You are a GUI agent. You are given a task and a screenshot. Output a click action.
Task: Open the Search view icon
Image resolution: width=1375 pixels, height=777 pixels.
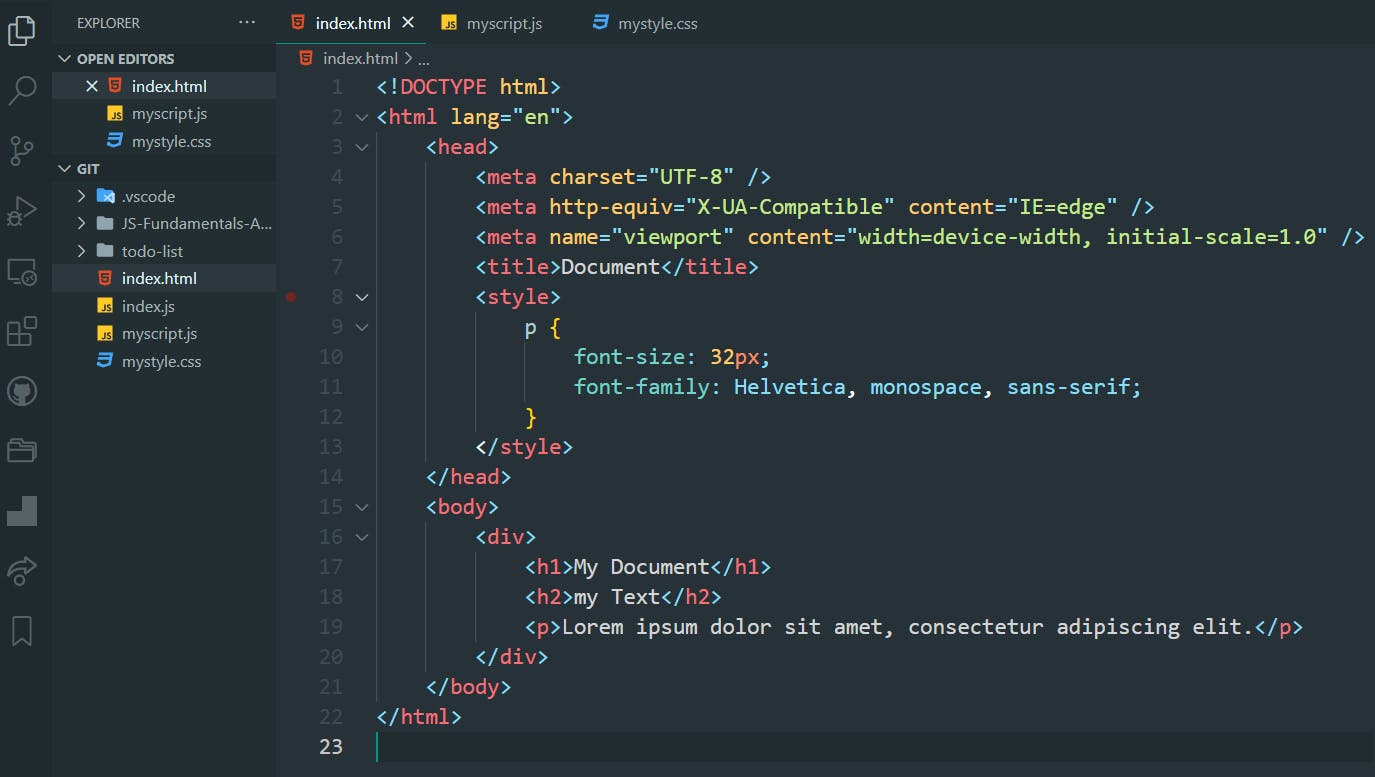(22, 91)
